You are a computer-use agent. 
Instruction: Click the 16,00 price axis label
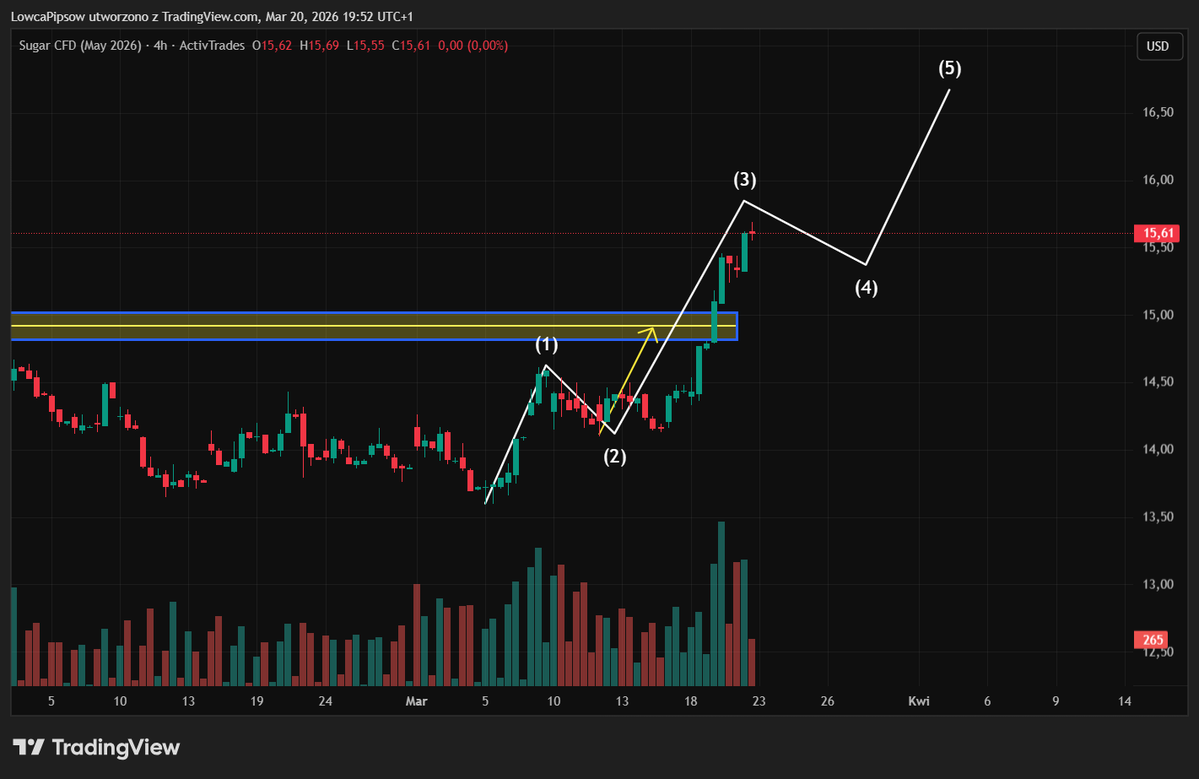1158,180
